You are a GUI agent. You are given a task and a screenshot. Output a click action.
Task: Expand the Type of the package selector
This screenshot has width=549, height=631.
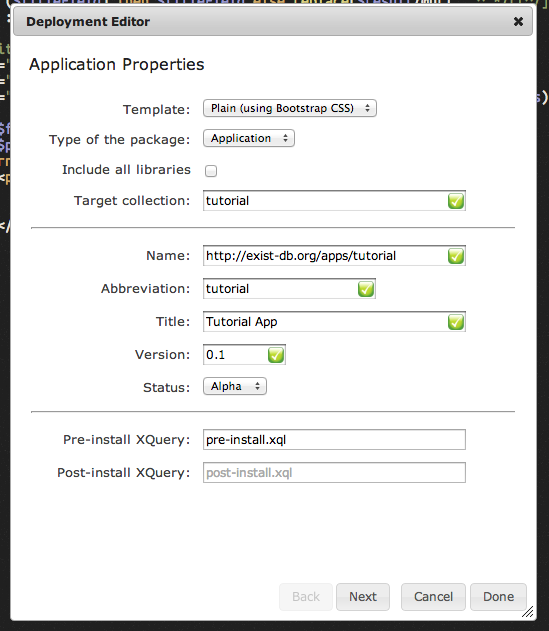tap(249, 138)
